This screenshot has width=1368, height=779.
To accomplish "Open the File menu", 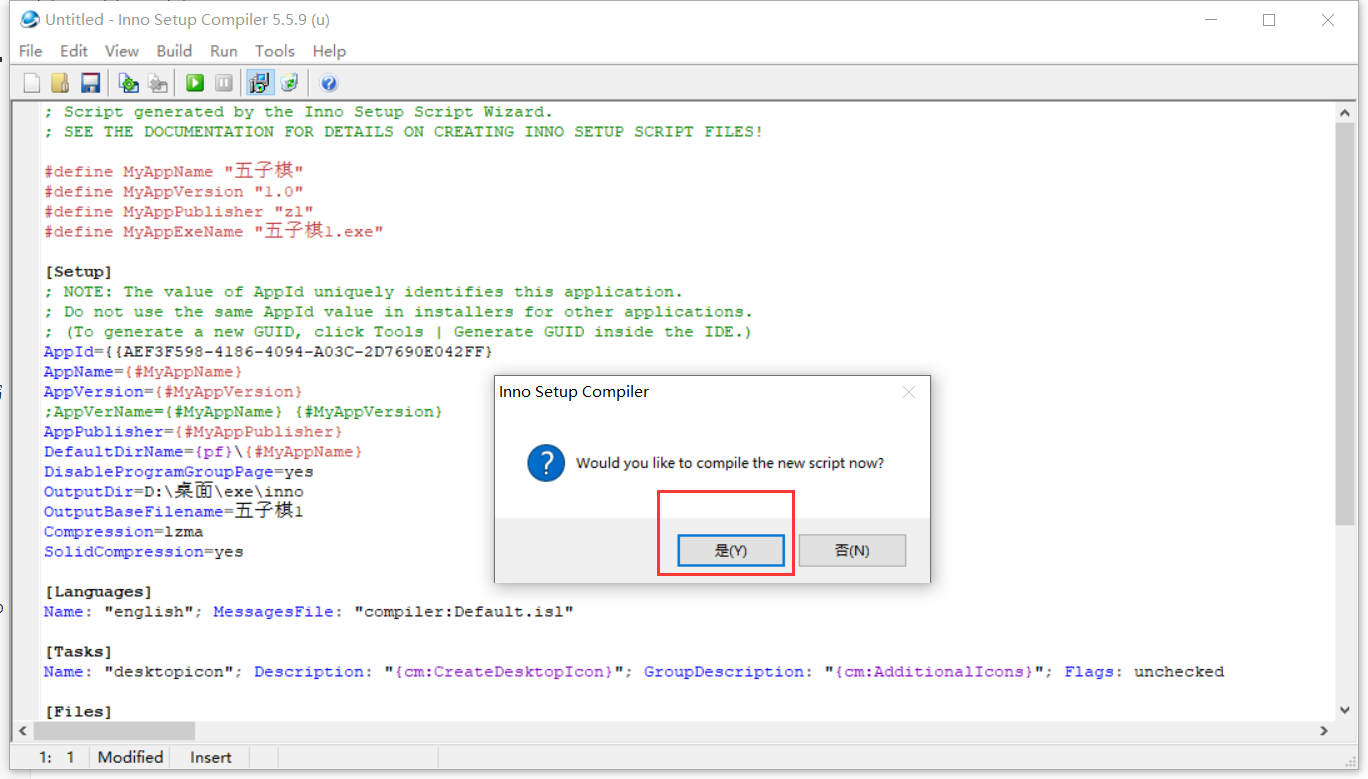I will point(31,51).
